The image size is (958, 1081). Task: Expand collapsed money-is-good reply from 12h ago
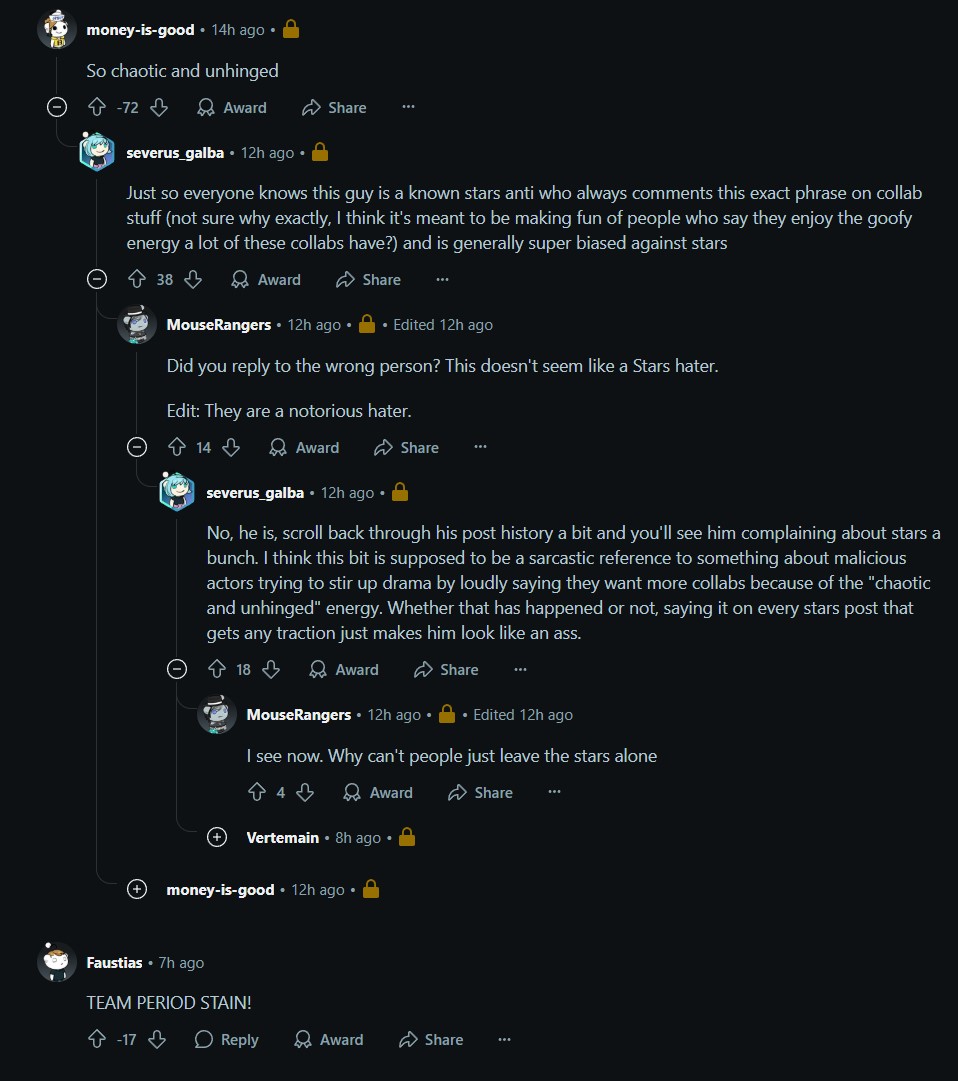137,889
